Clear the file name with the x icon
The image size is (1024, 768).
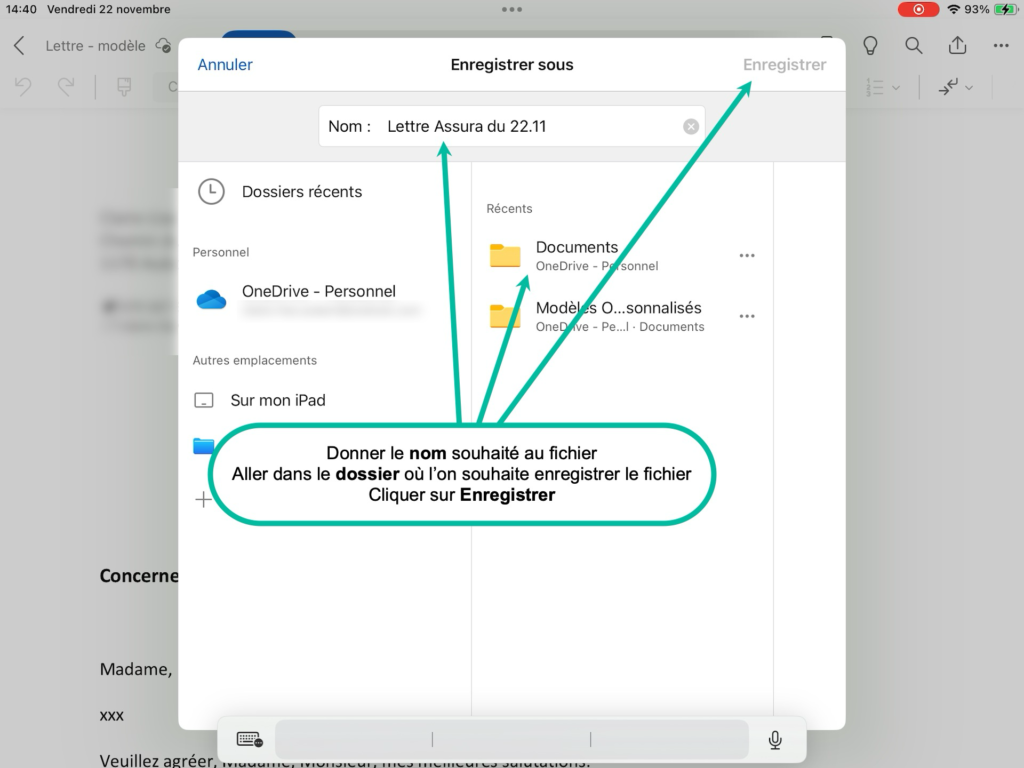pyautogui.click(x=690, y=127)
